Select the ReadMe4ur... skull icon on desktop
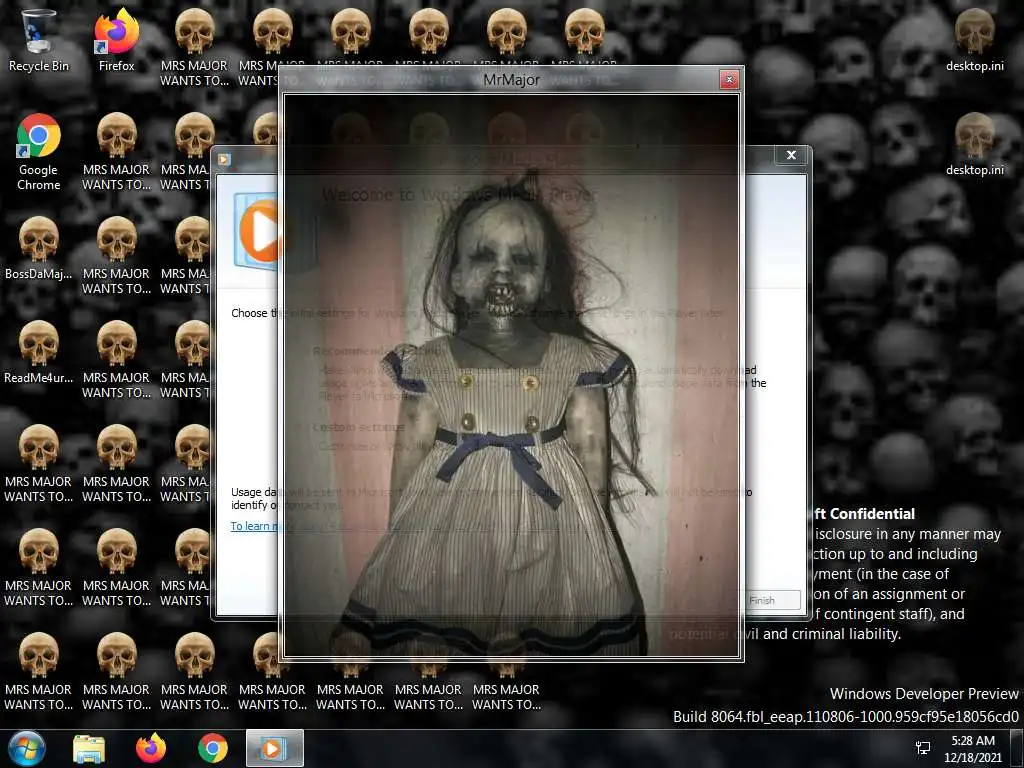Image resolution: width=1024 pixels, height=768 pixels. (39, 352)
